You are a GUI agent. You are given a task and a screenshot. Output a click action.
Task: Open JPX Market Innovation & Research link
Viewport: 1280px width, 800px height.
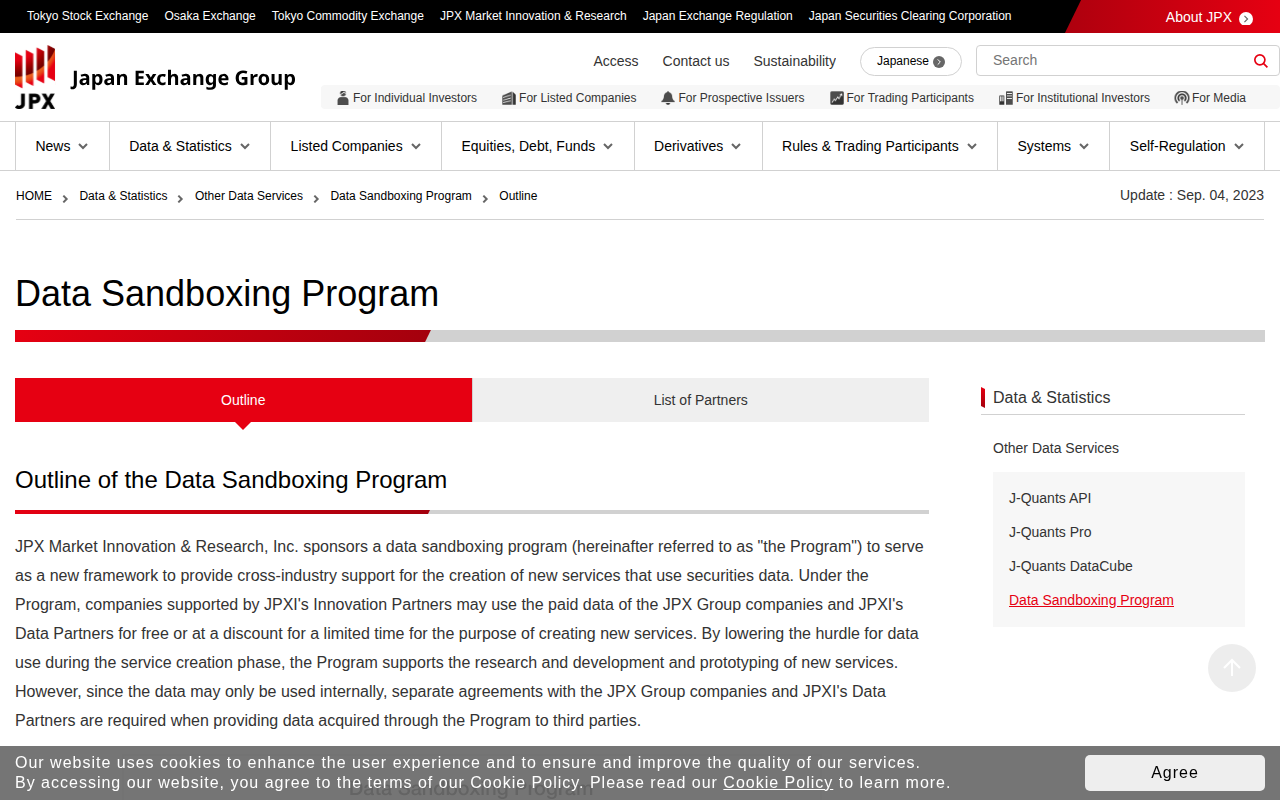pyautogui.click(x=533, y=16)
